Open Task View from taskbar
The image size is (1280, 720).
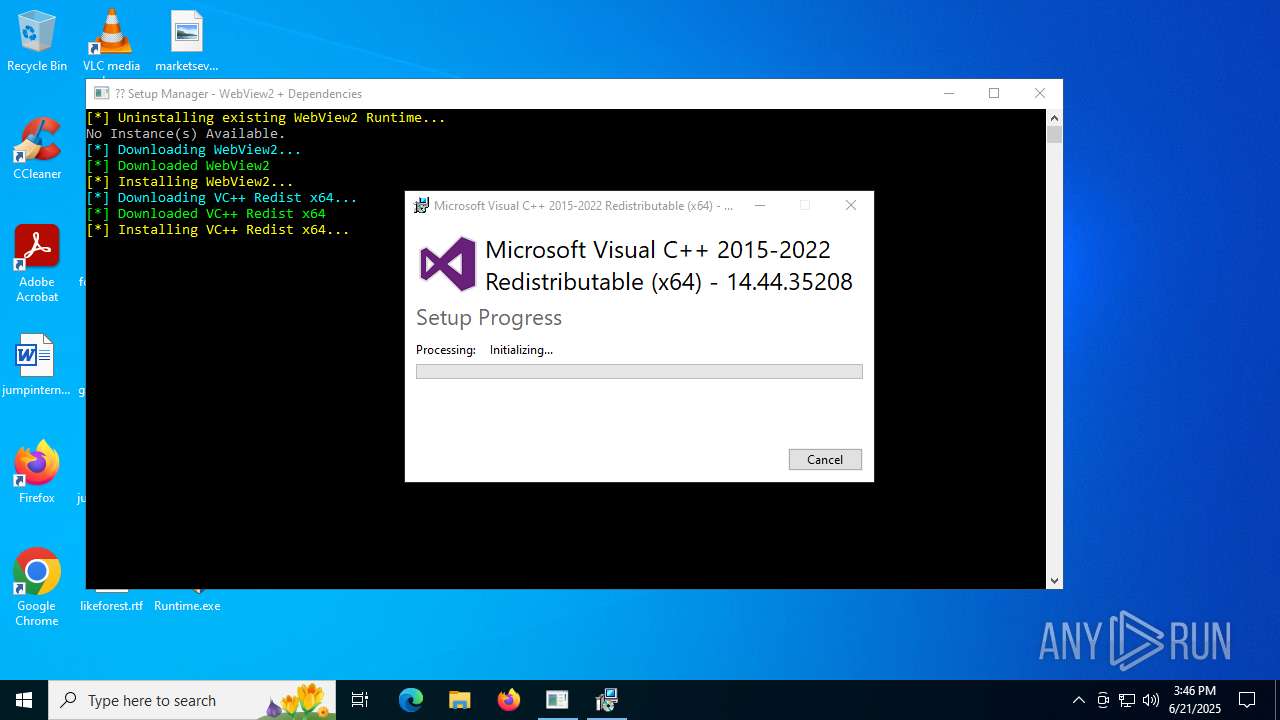(x=360, y=700)
